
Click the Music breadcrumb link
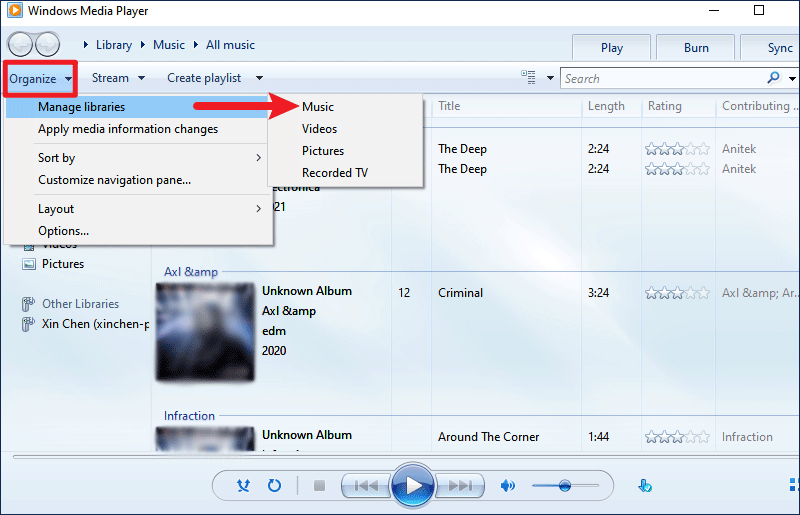coord(169,45)
